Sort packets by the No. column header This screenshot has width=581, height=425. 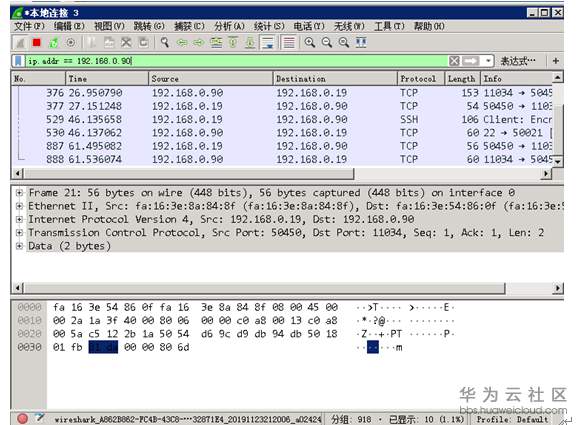[x=39, y=79]
